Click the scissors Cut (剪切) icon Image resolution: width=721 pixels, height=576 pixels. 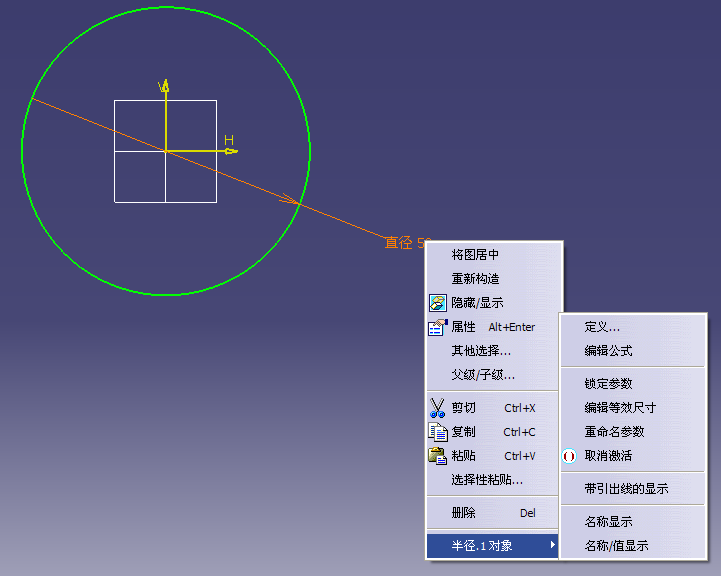click(x=438, y=408)
